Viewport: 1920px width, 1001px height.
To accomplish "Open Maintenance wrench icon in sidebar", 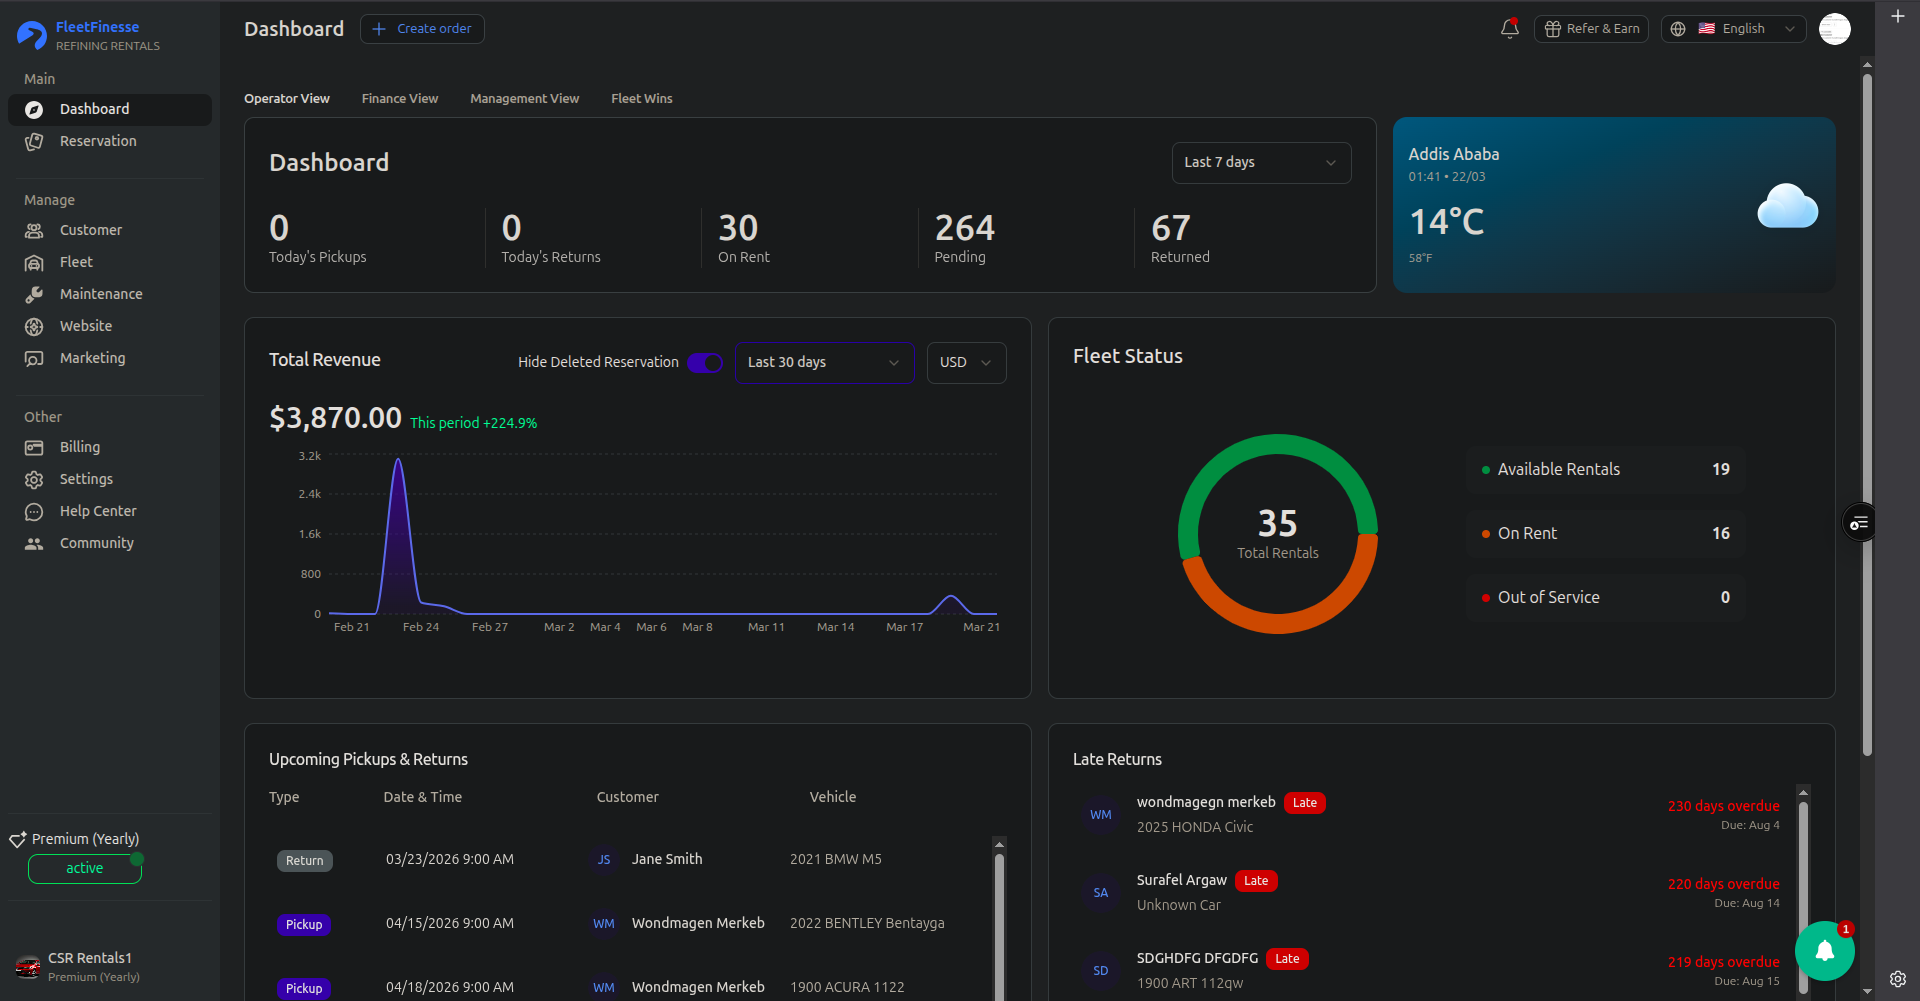I will tap(34, 295).
